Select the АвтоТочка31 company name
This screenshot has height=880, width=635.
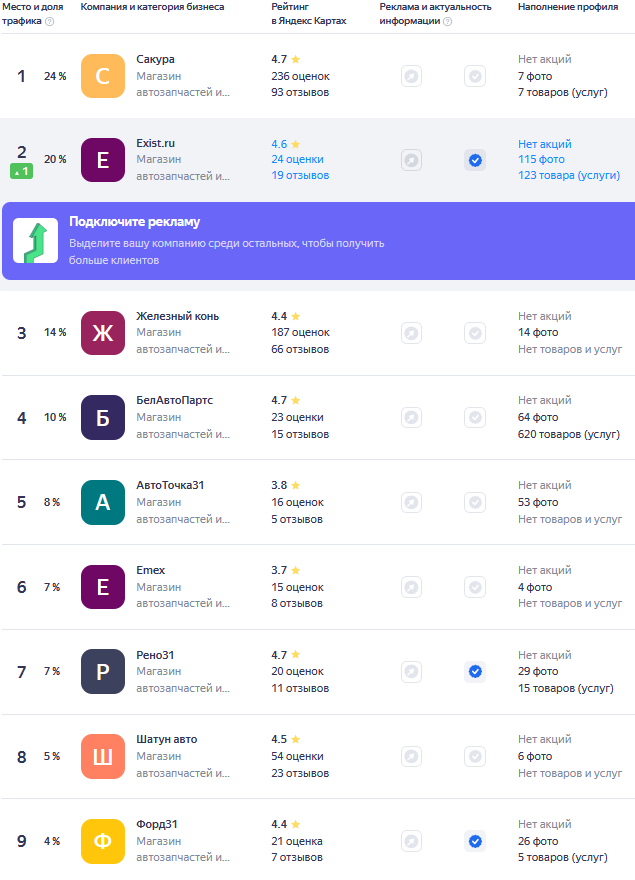[x=170, y=486]
